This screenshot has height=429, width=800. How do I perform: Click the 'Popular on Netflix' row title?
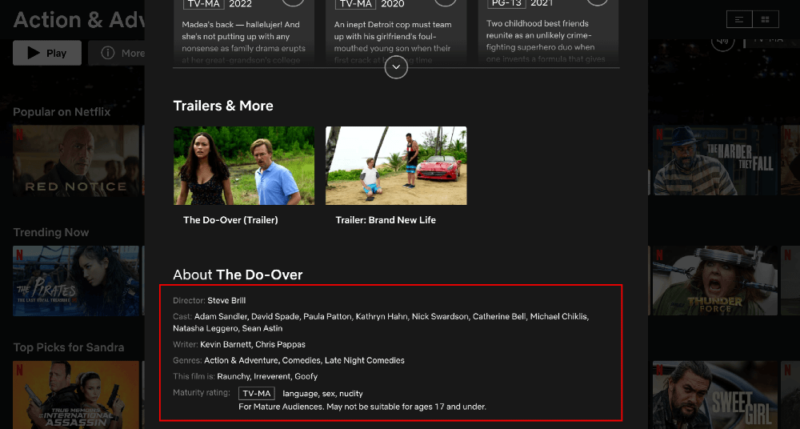point(61,112)
